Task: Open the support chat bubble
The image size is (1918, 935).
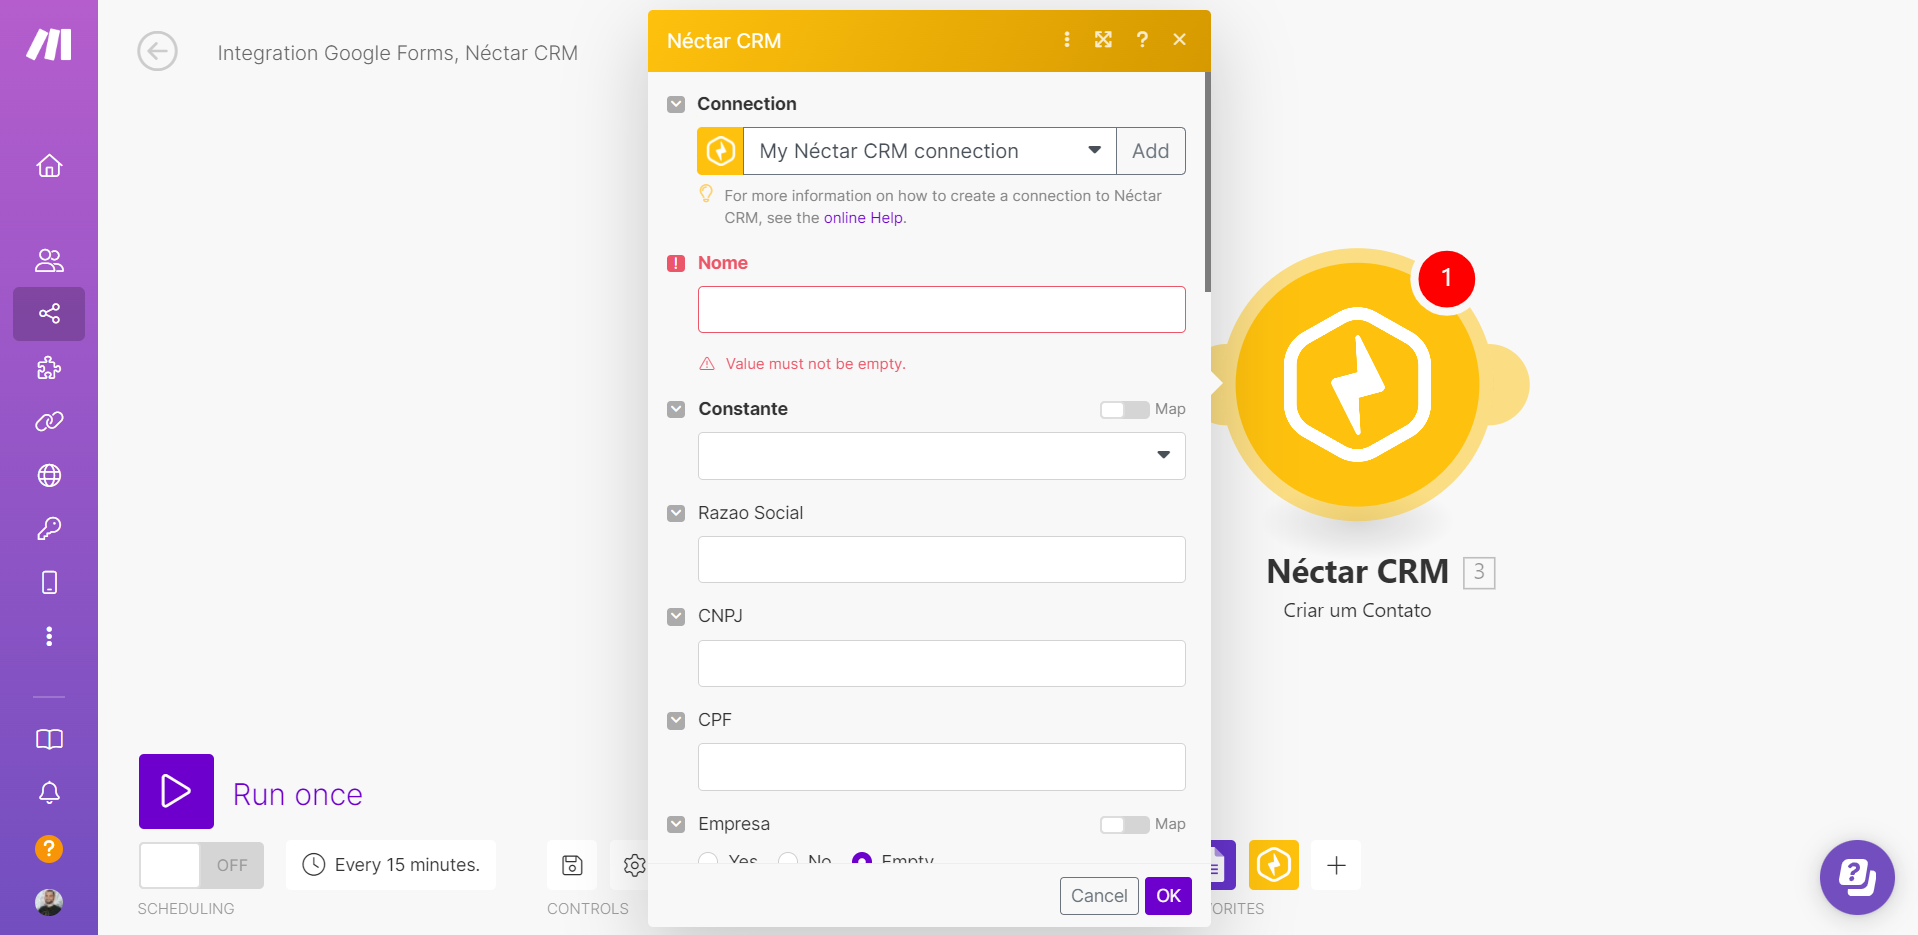Action: click(x=1857, y=877)
